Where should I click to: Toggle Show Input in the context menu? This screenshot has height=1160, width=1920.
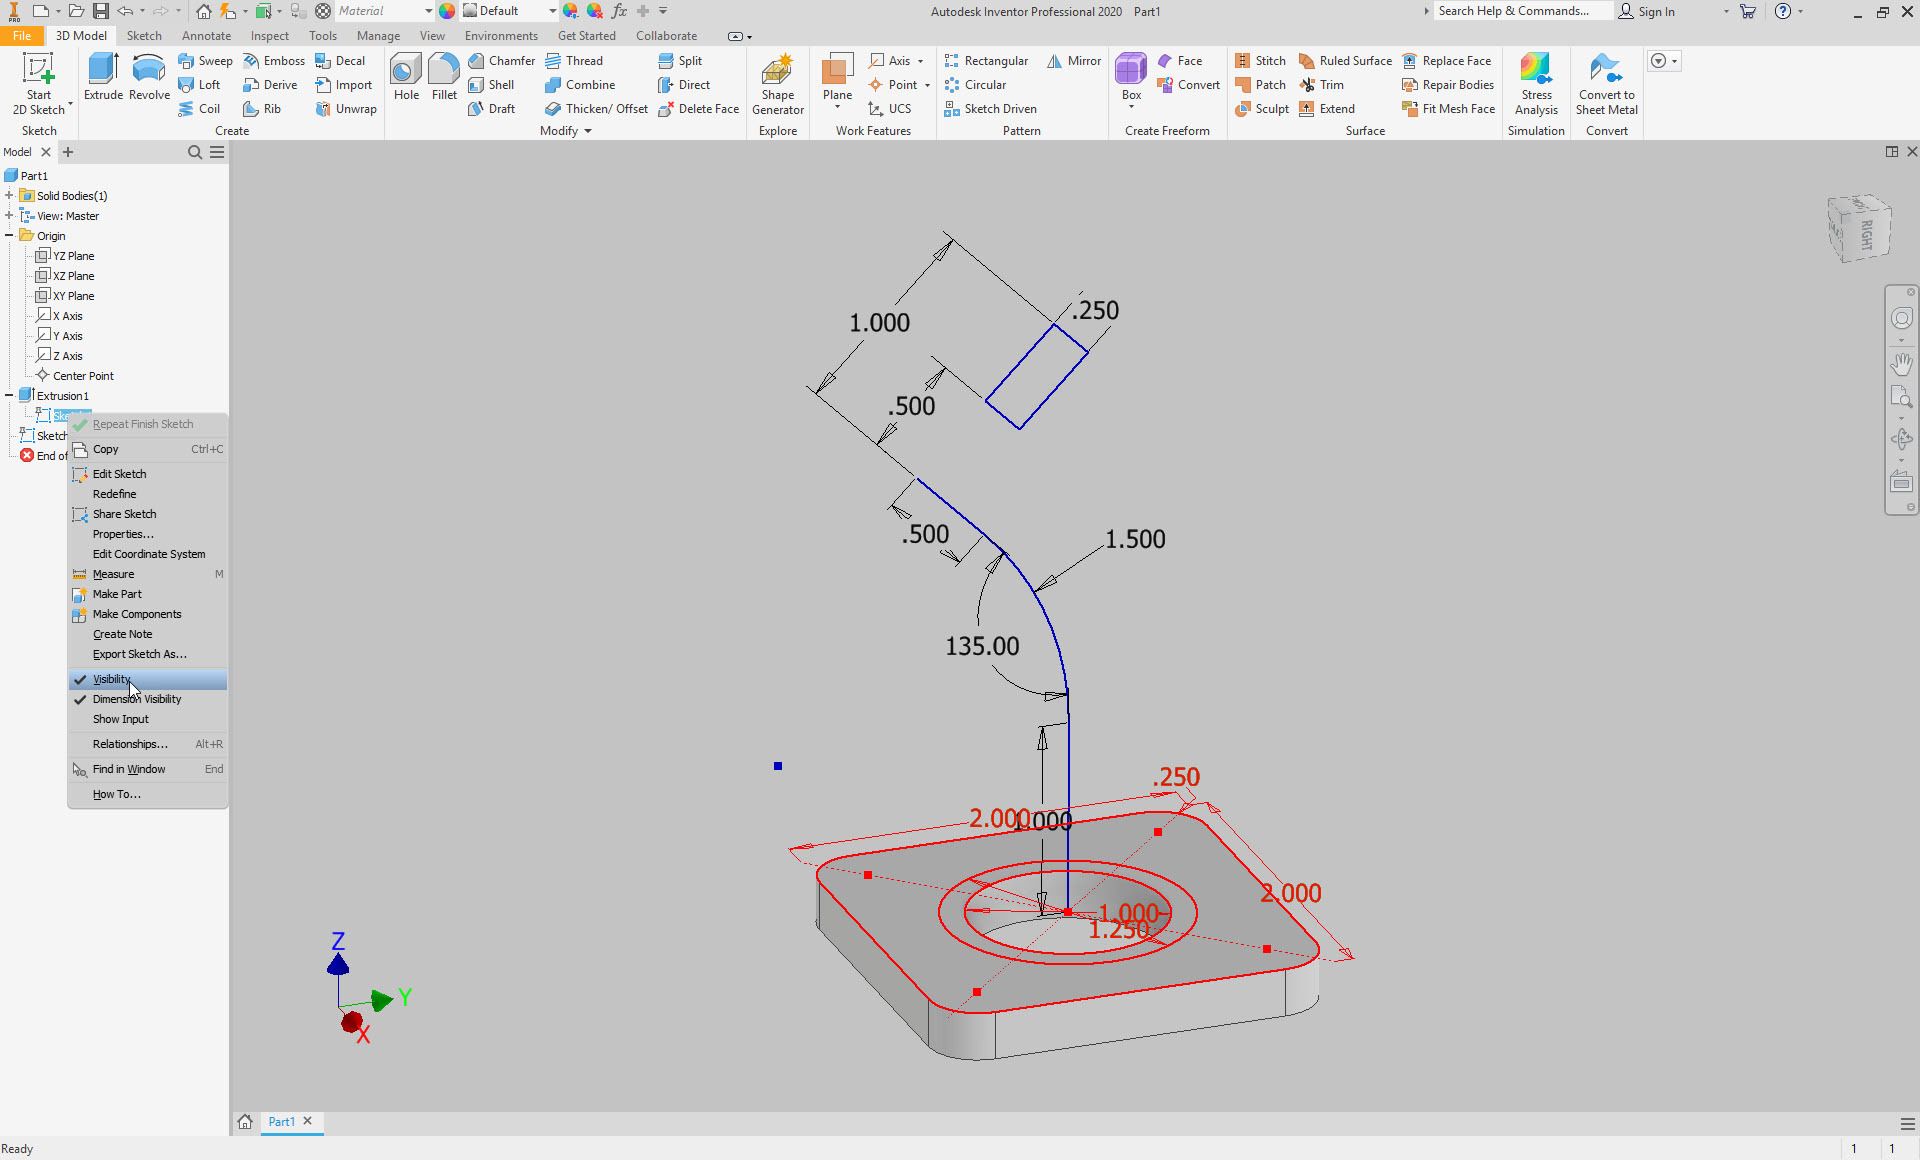pos(120,719)
